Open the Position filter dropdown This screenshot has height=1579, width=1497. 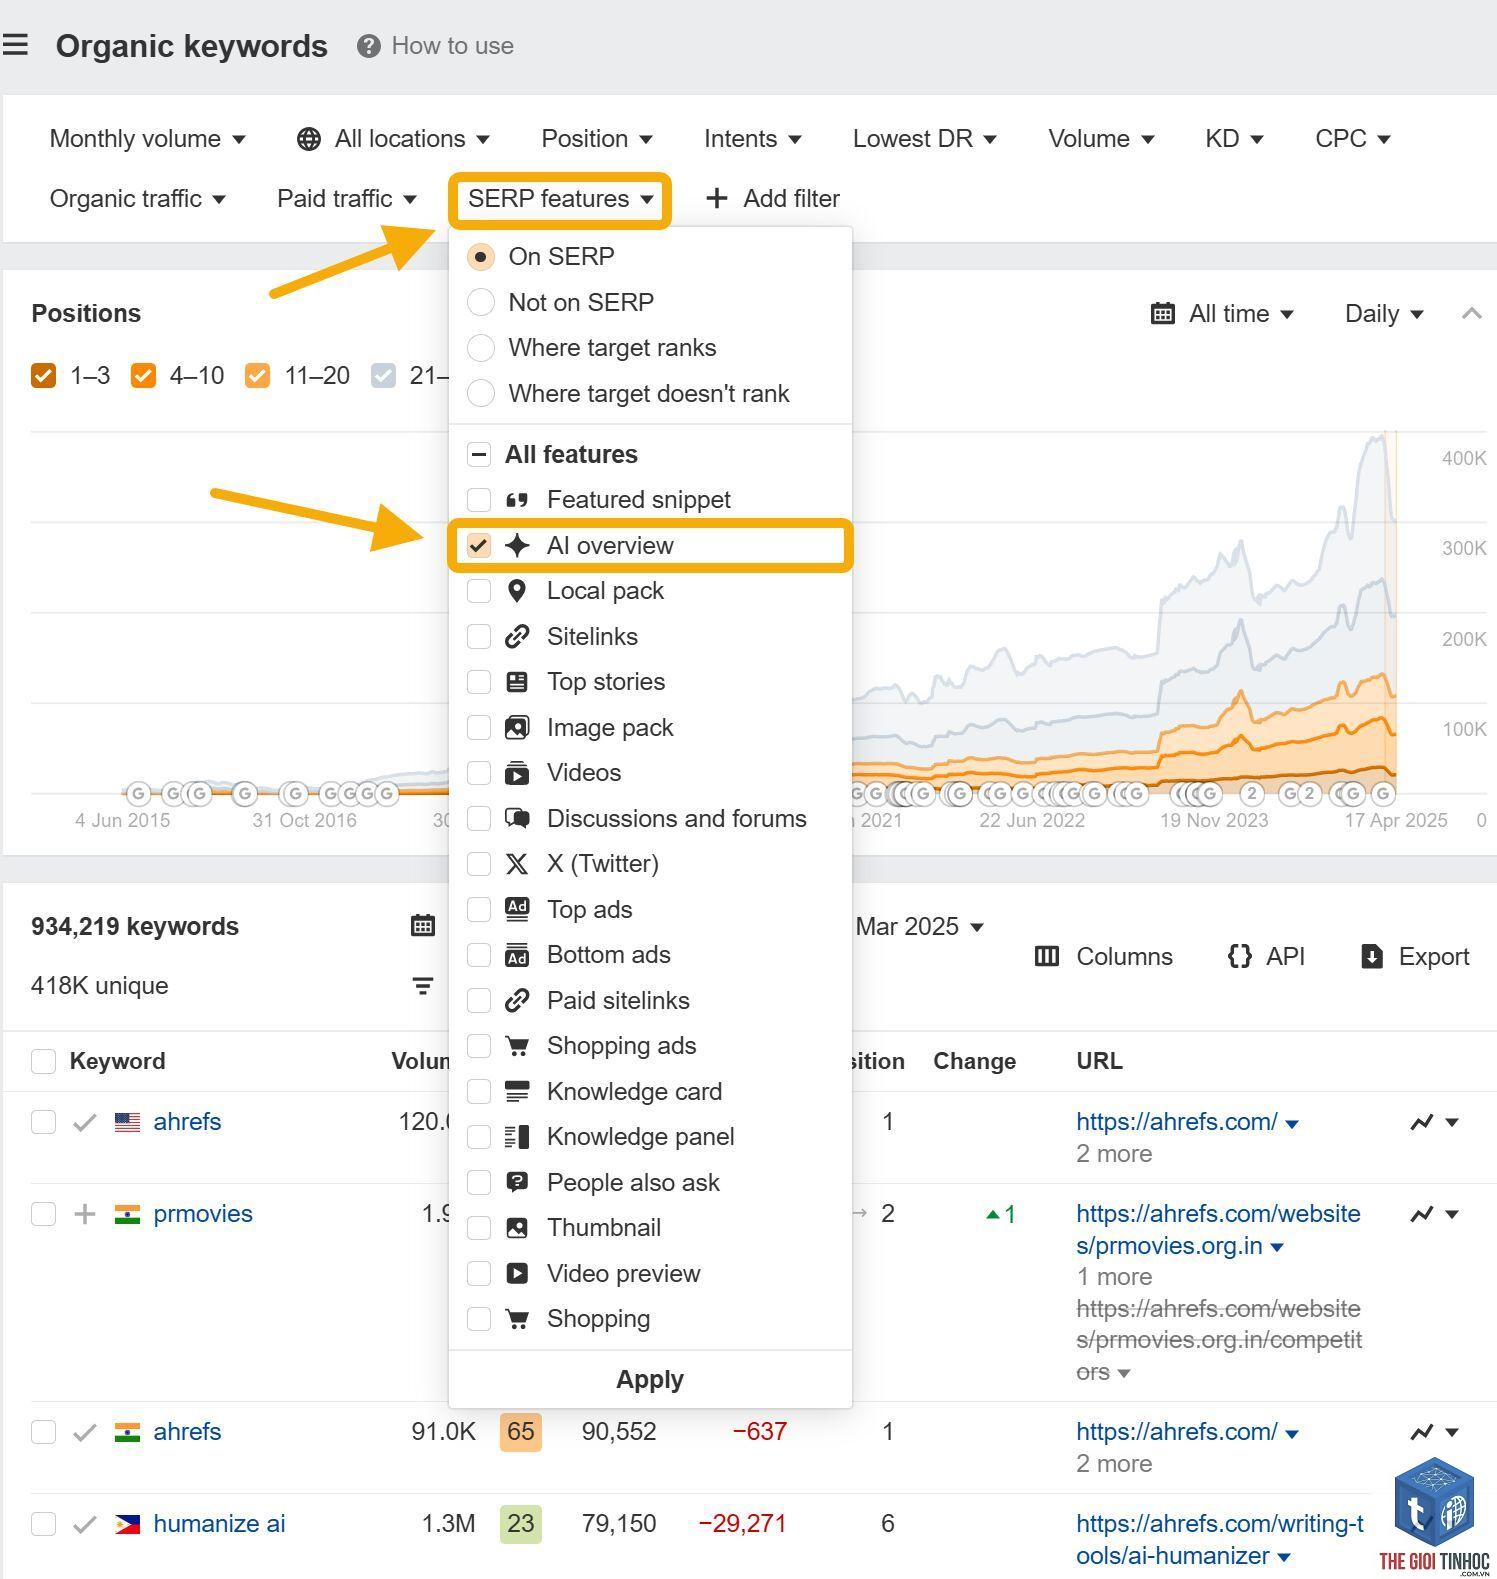tap(596, 139)
